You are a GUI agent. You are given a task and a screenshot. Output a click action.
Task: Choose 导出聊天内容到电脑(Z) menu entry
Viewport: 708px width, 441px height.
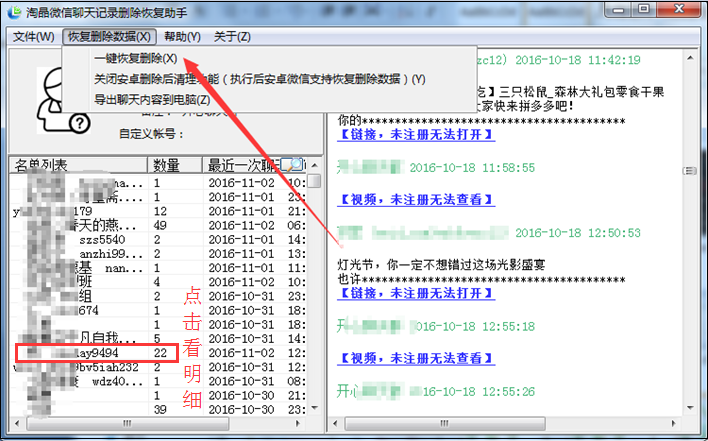[x=152, y=99]
